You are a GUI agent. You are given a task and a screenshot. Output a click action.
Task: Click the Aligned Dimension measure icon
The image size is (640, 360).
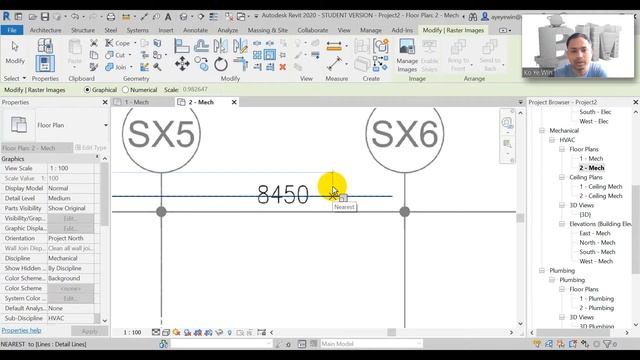point(334,46)
